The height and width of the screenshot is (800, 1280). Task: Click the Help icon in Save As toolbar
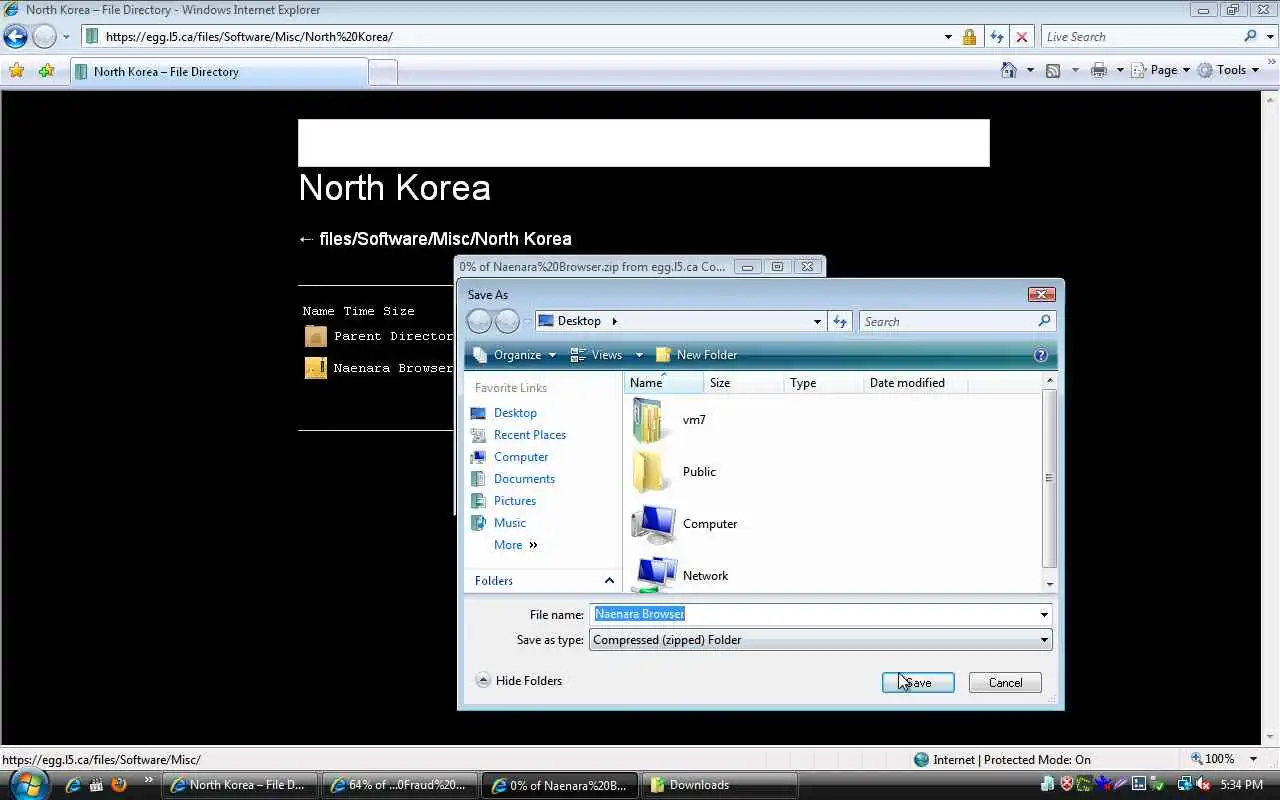coord(1040,355)
